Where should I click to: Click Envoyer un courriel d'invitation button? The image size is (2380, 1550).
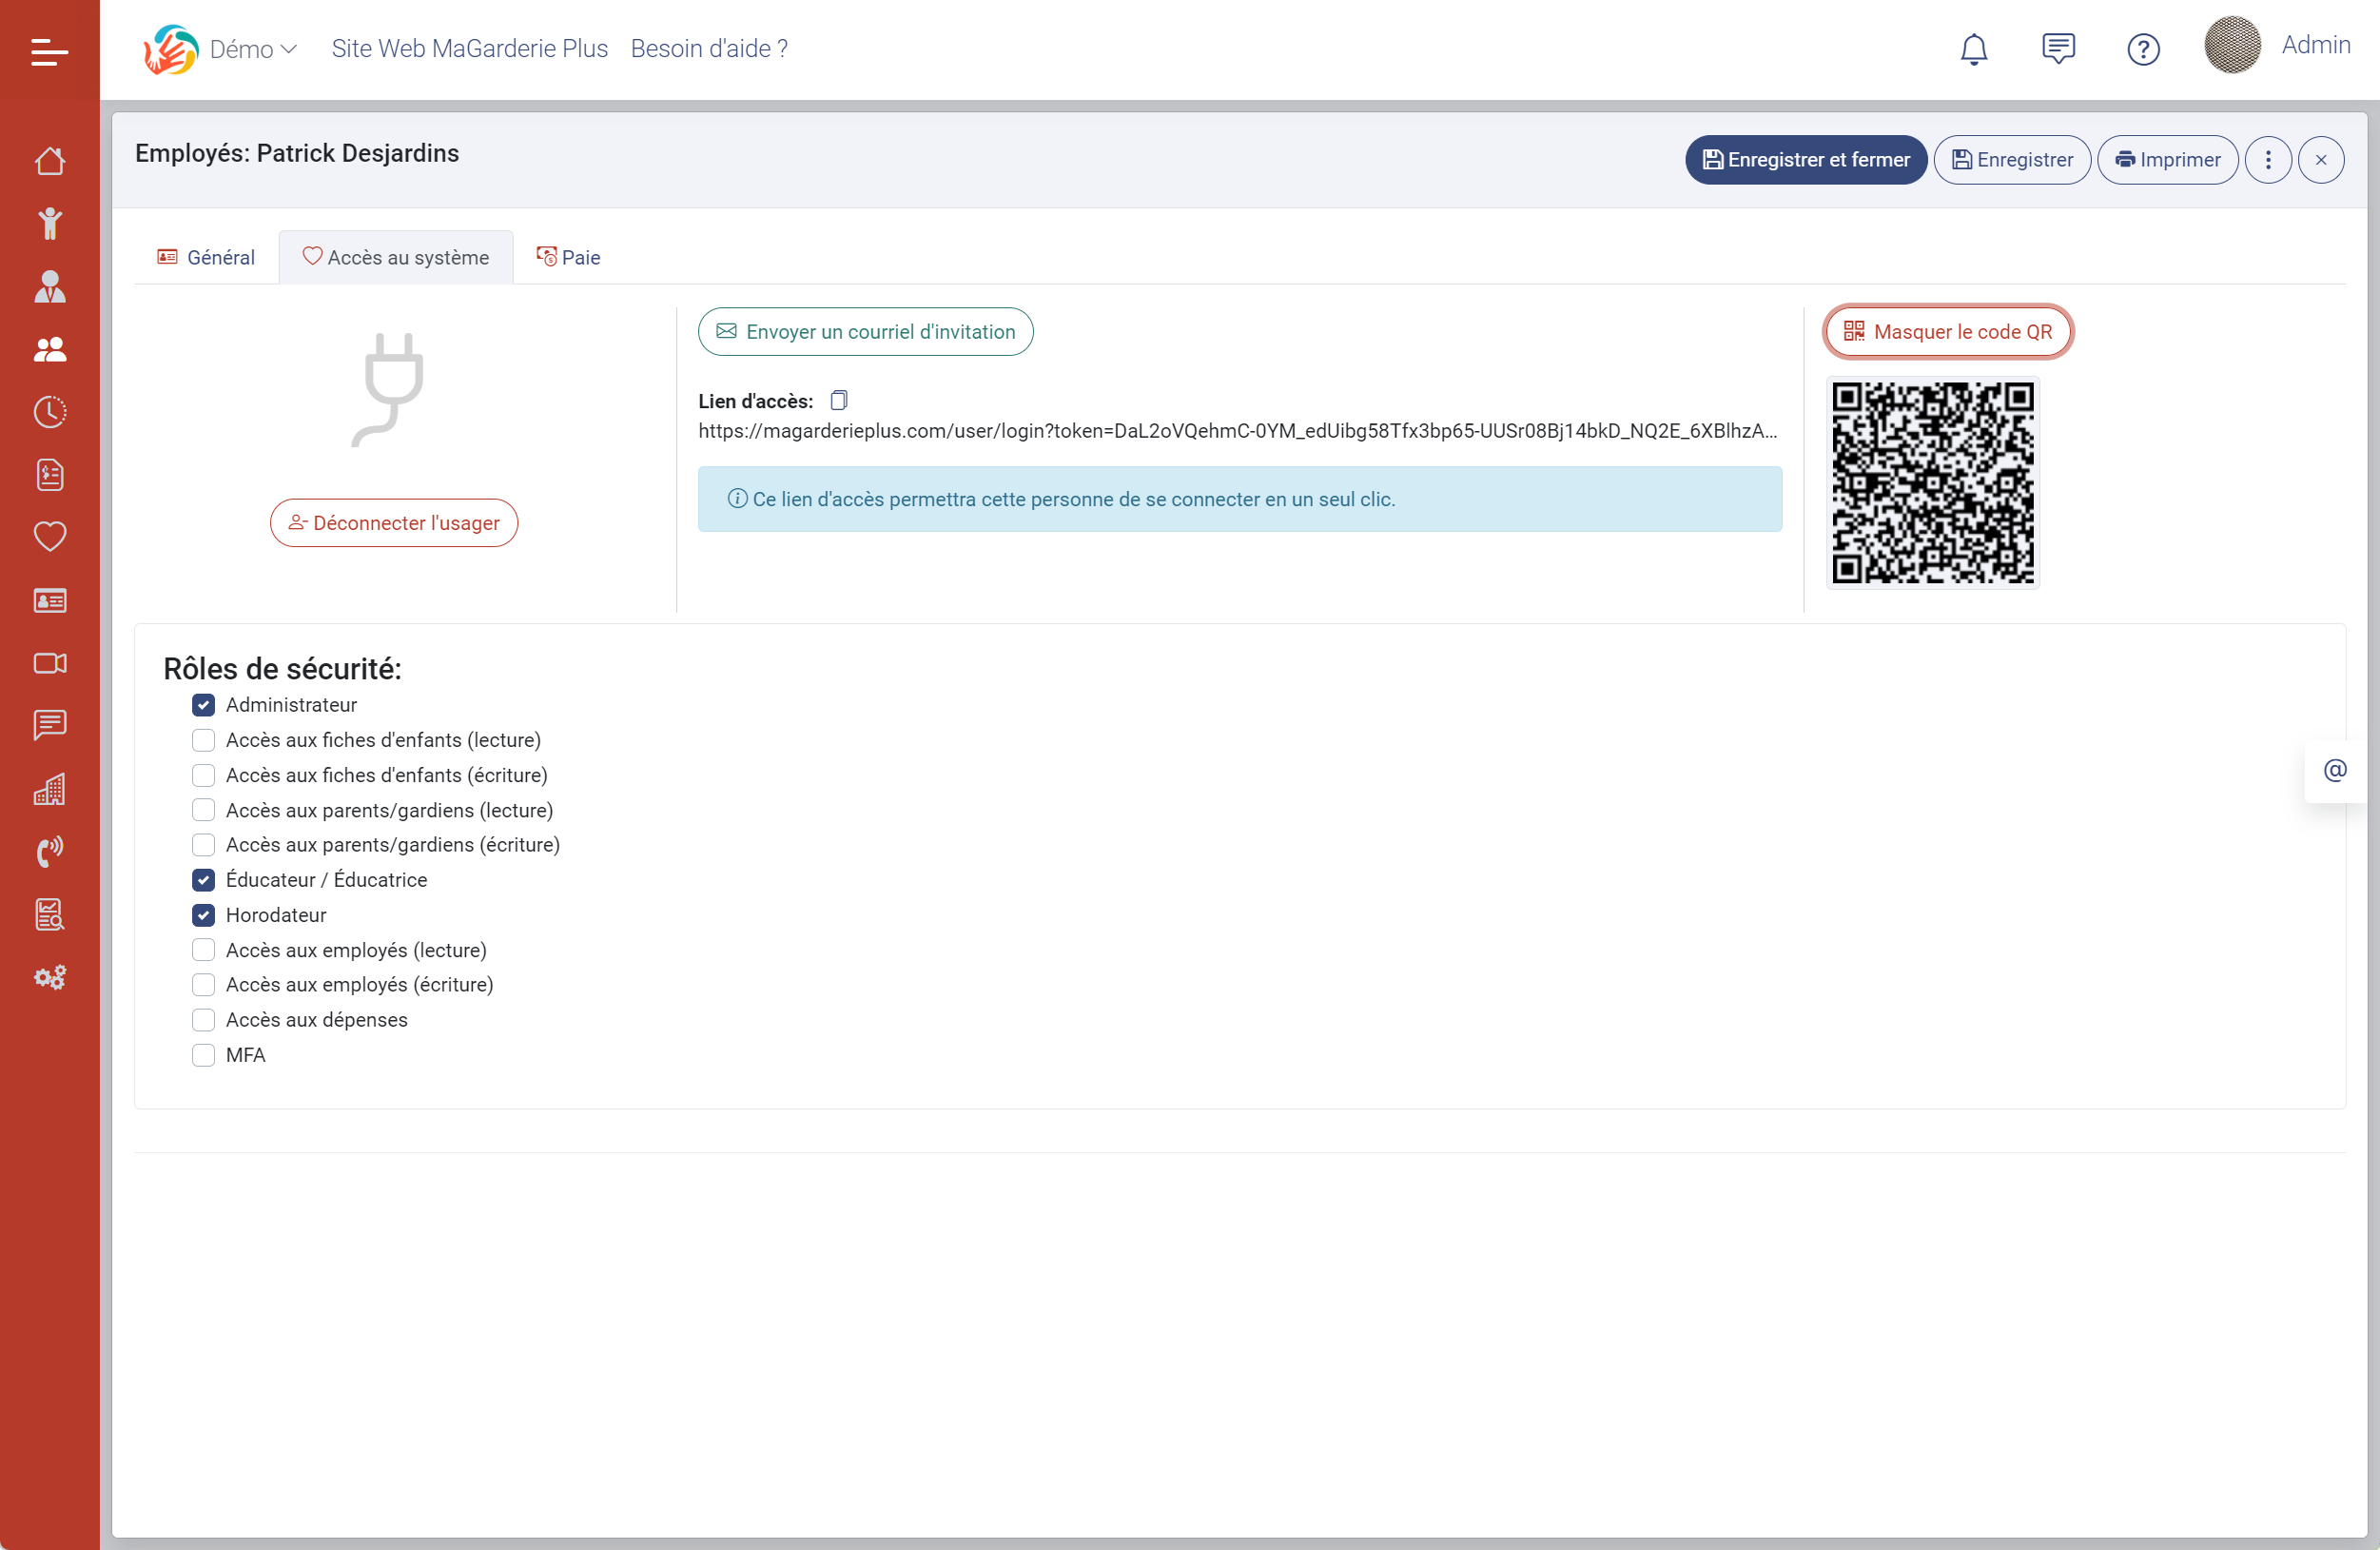click(x=865, y=332)
